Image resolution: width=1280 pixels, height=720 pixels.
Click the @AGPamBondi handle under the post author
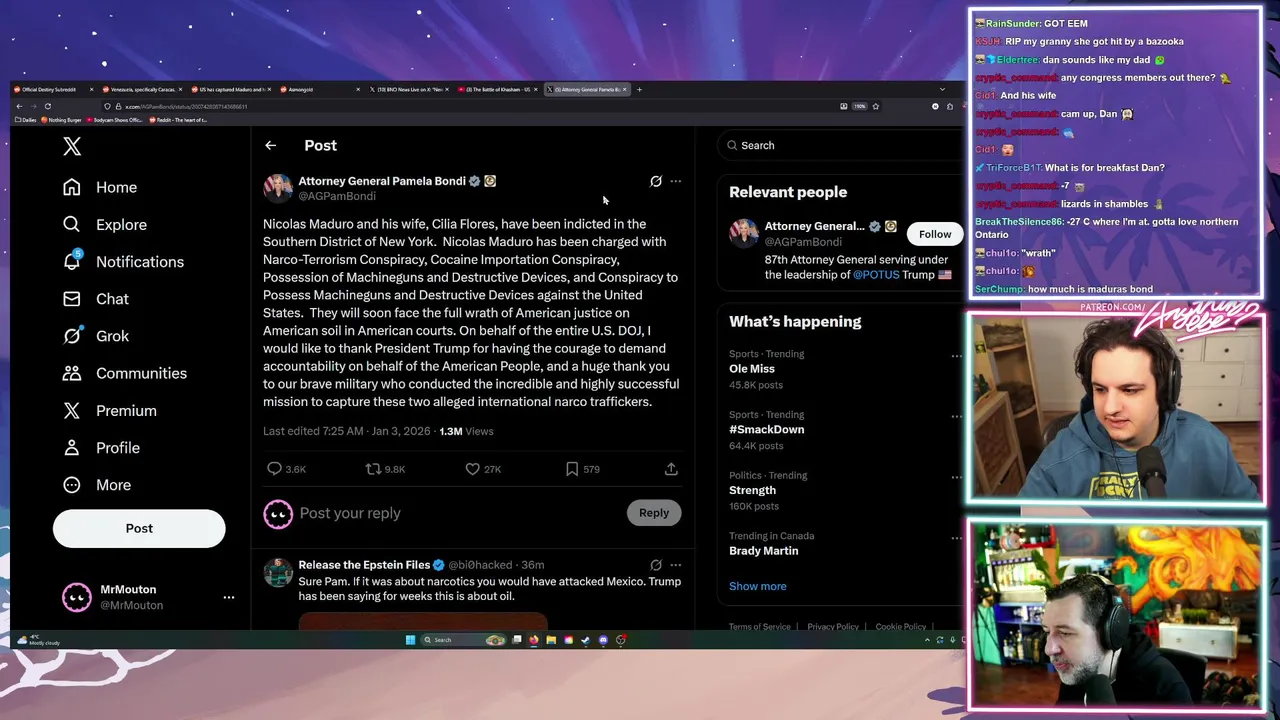pos(337,196)
